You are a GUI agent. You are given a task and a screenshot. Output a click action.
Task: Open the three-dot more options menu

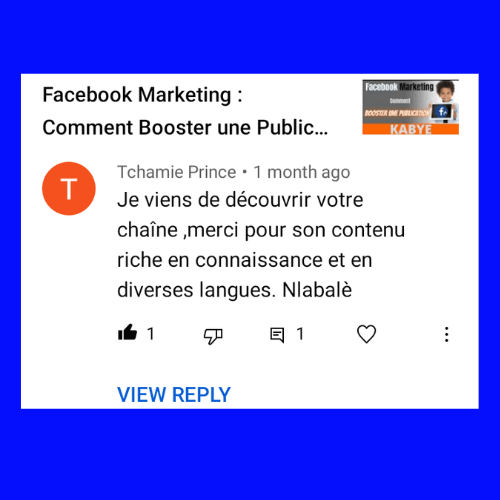[x=446, y=334]
